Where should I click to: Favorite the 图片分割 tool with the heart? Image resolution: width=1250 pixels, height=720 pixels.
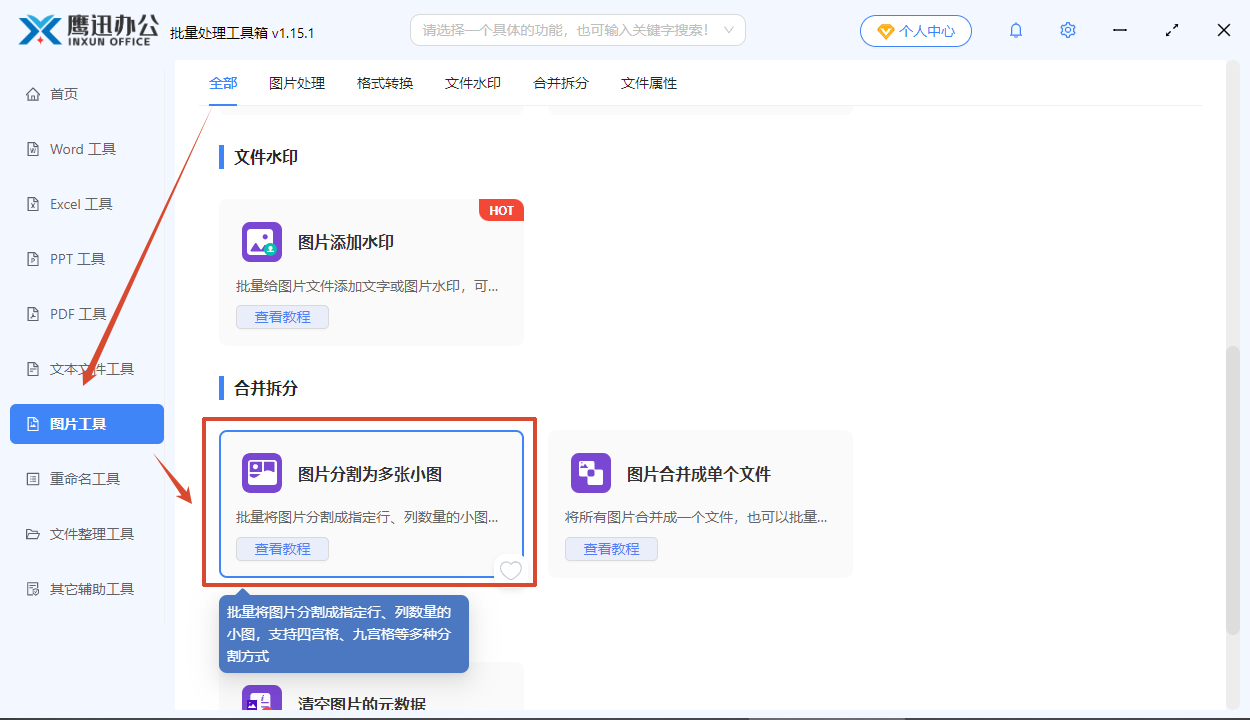510,570
